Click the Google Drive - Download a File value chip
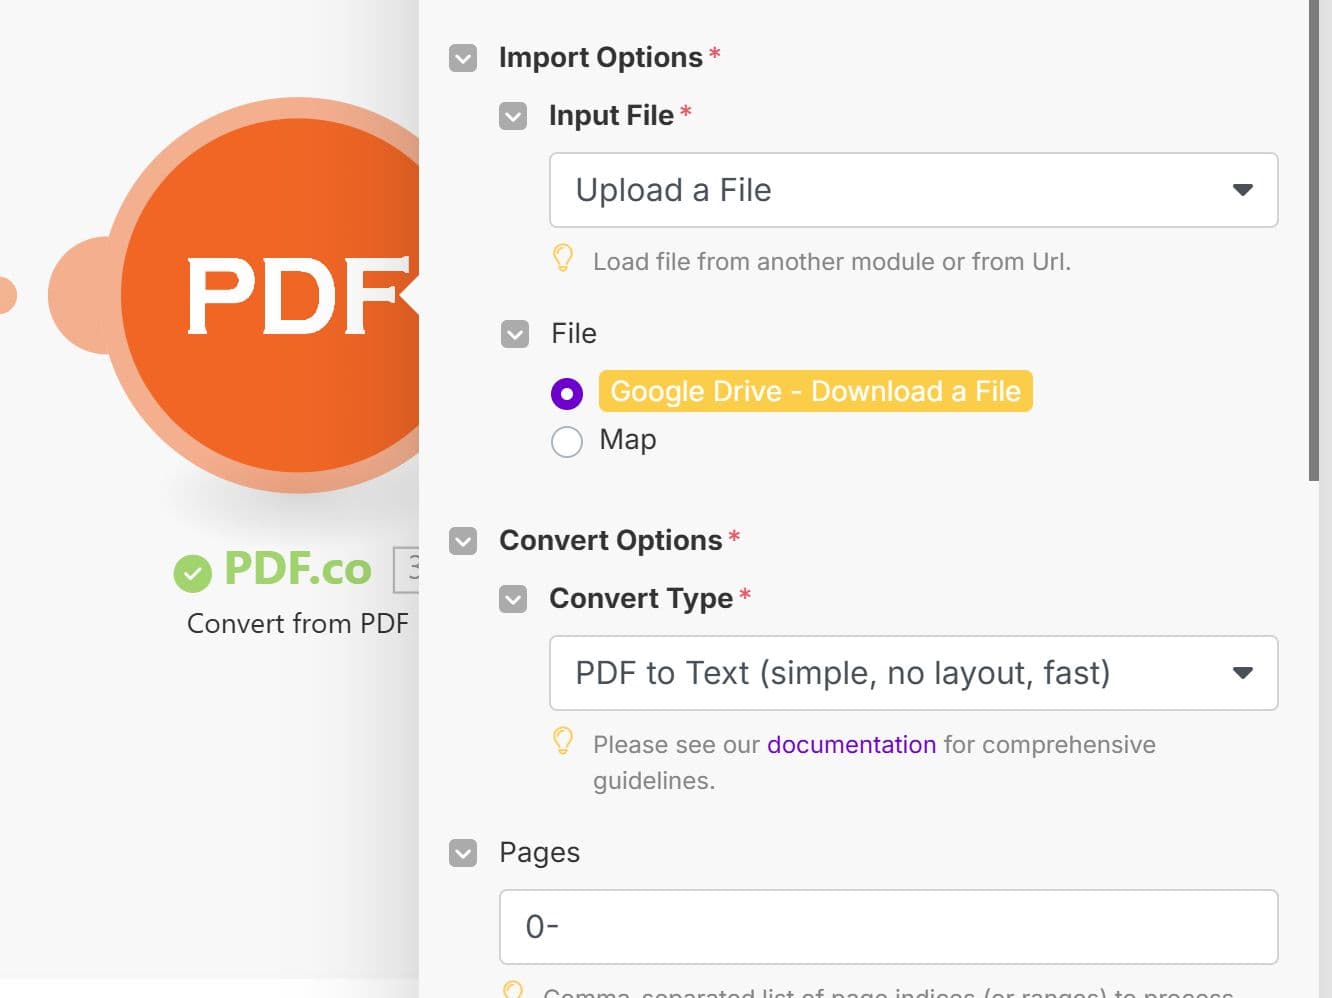 click(815, 391)
